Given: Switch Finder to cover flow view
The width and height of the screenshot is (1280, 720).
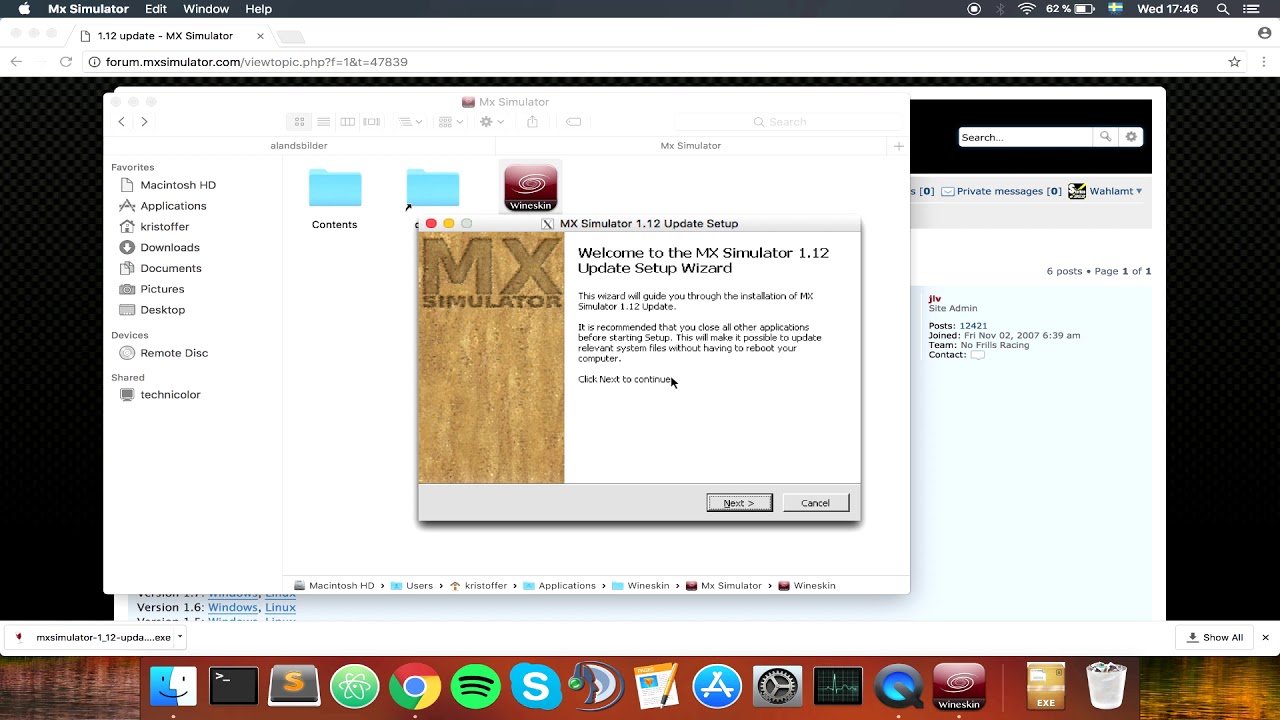Looking at the screenshot, I should (x=372, y=121).
